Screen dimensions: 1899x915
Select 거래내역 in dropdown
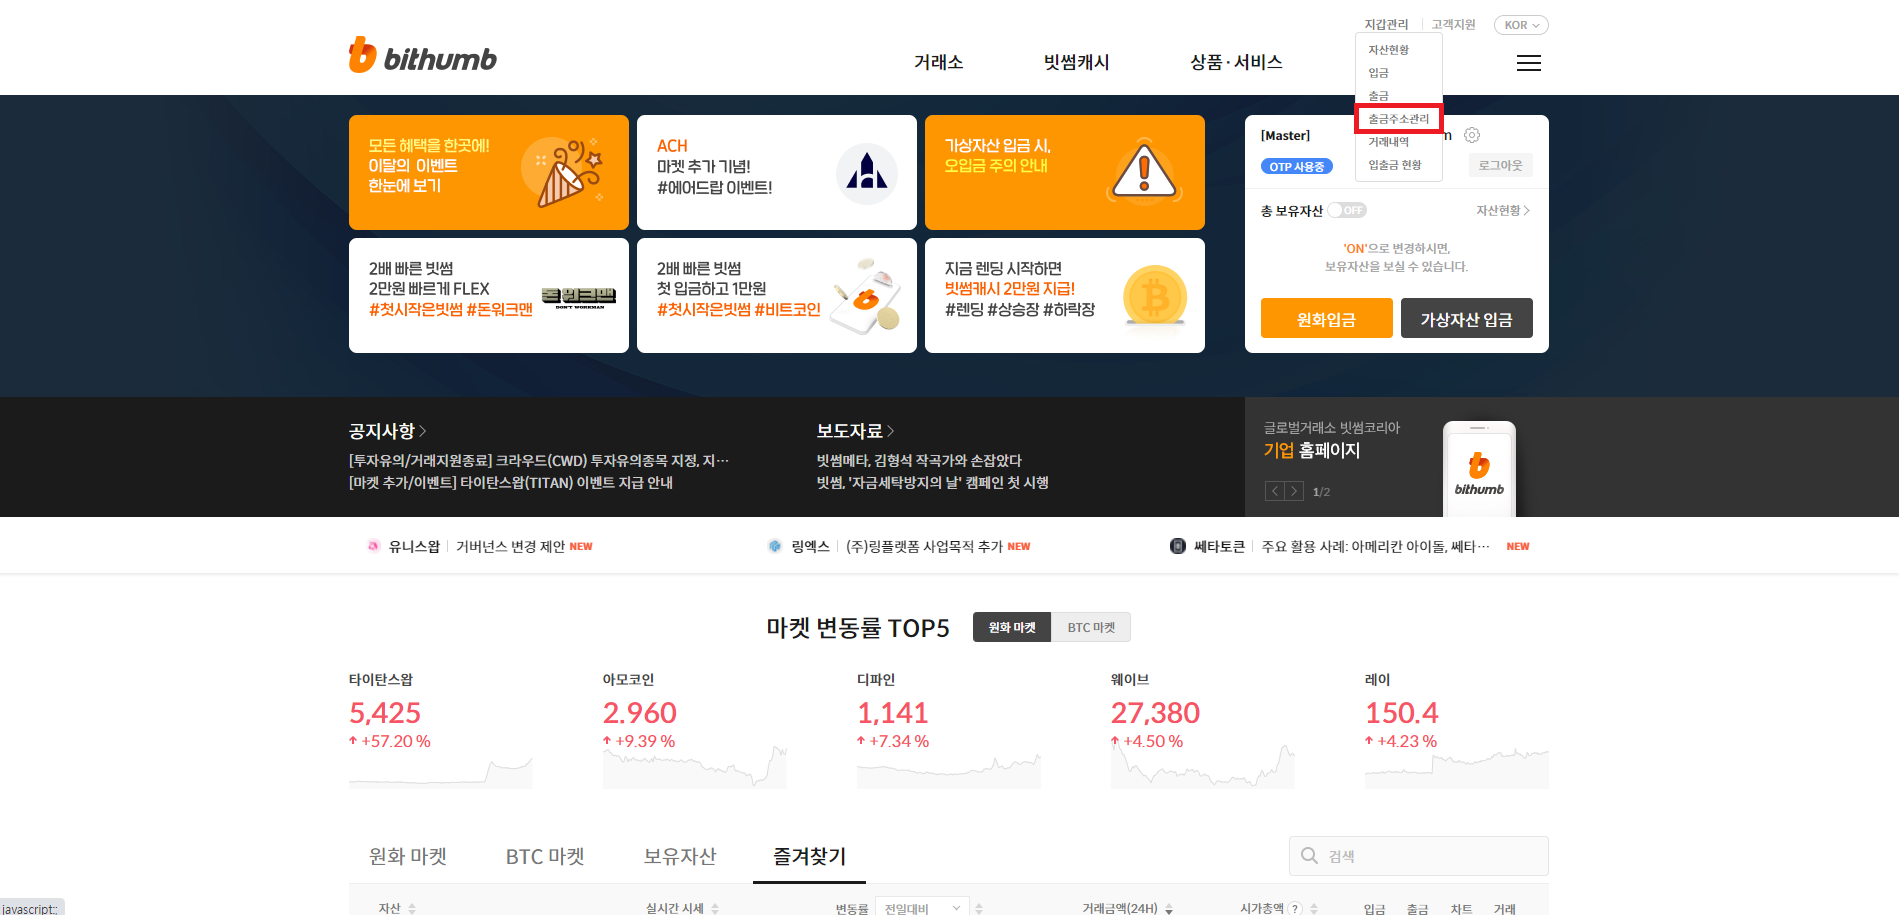point(1389,142)
